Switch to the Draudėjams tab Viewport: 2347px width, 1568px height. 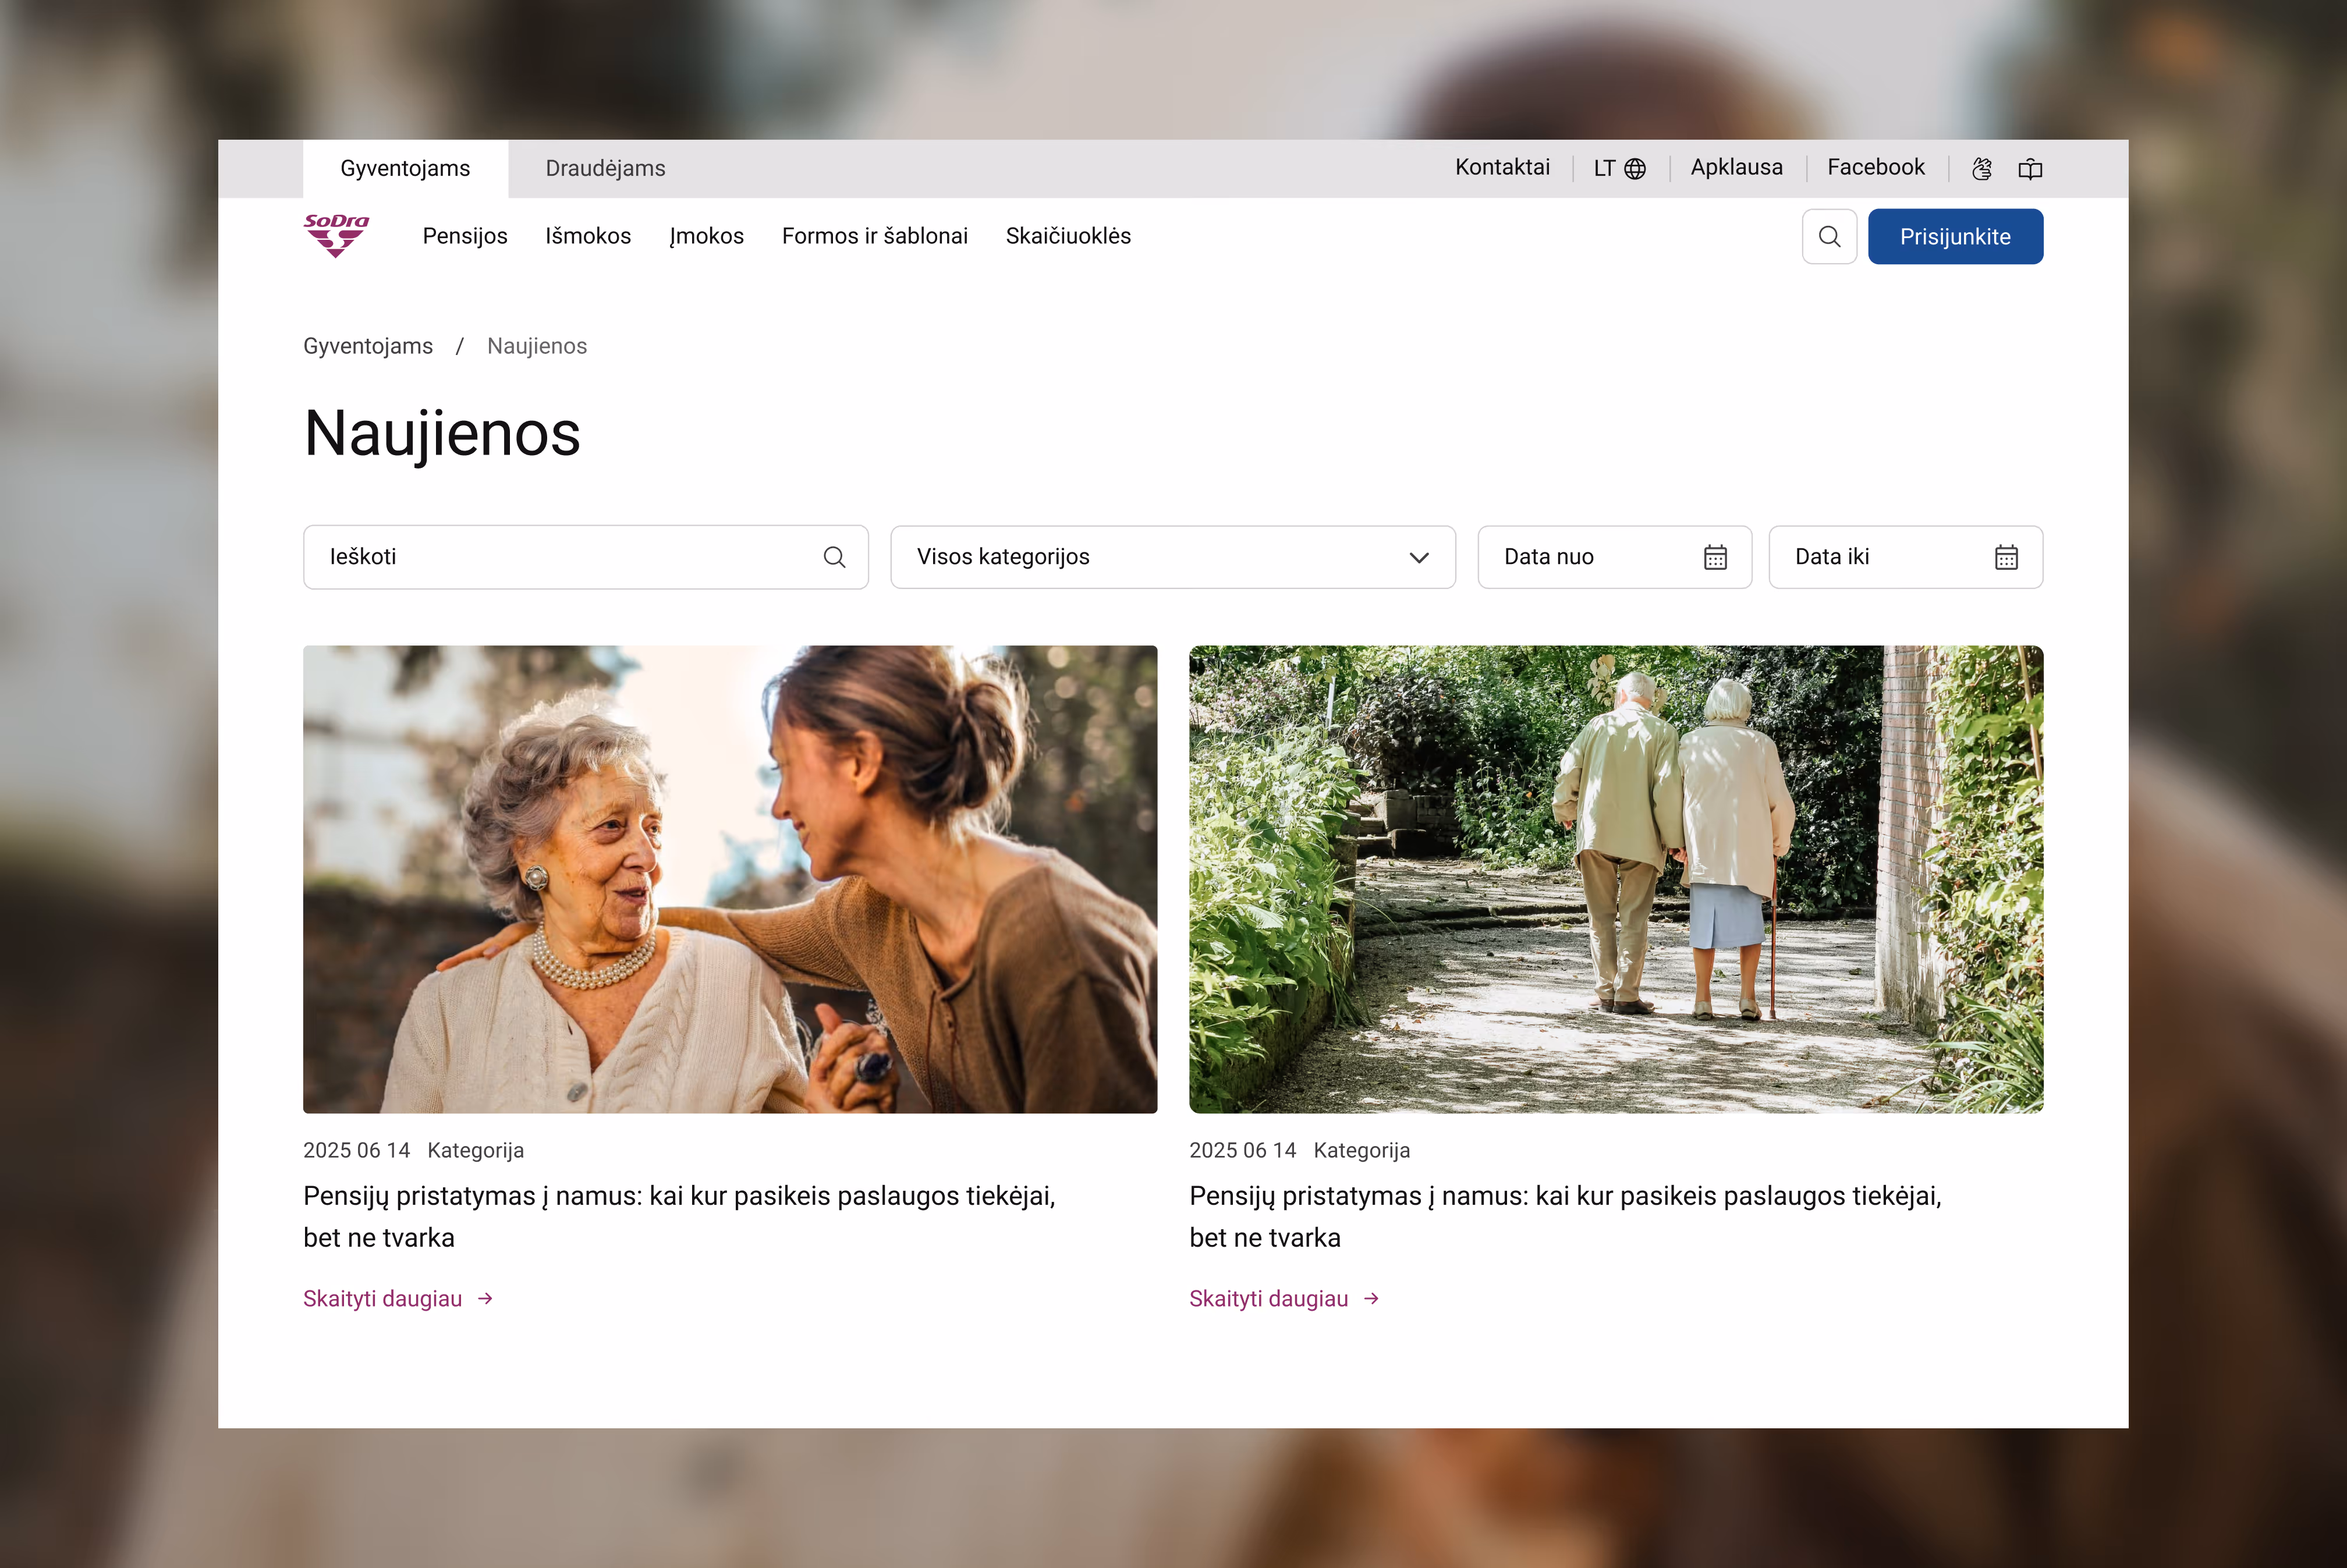point(605,169)
